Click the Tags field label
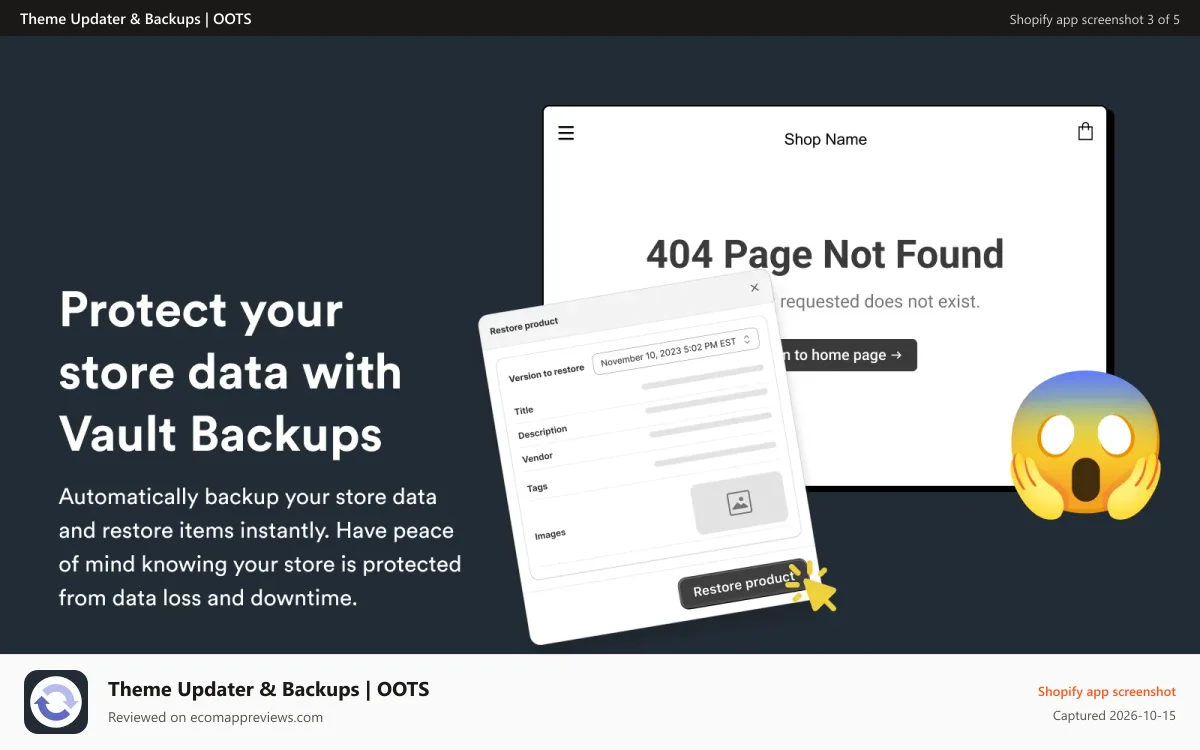The image size is (1200, 750). click(x=537, y=488)
